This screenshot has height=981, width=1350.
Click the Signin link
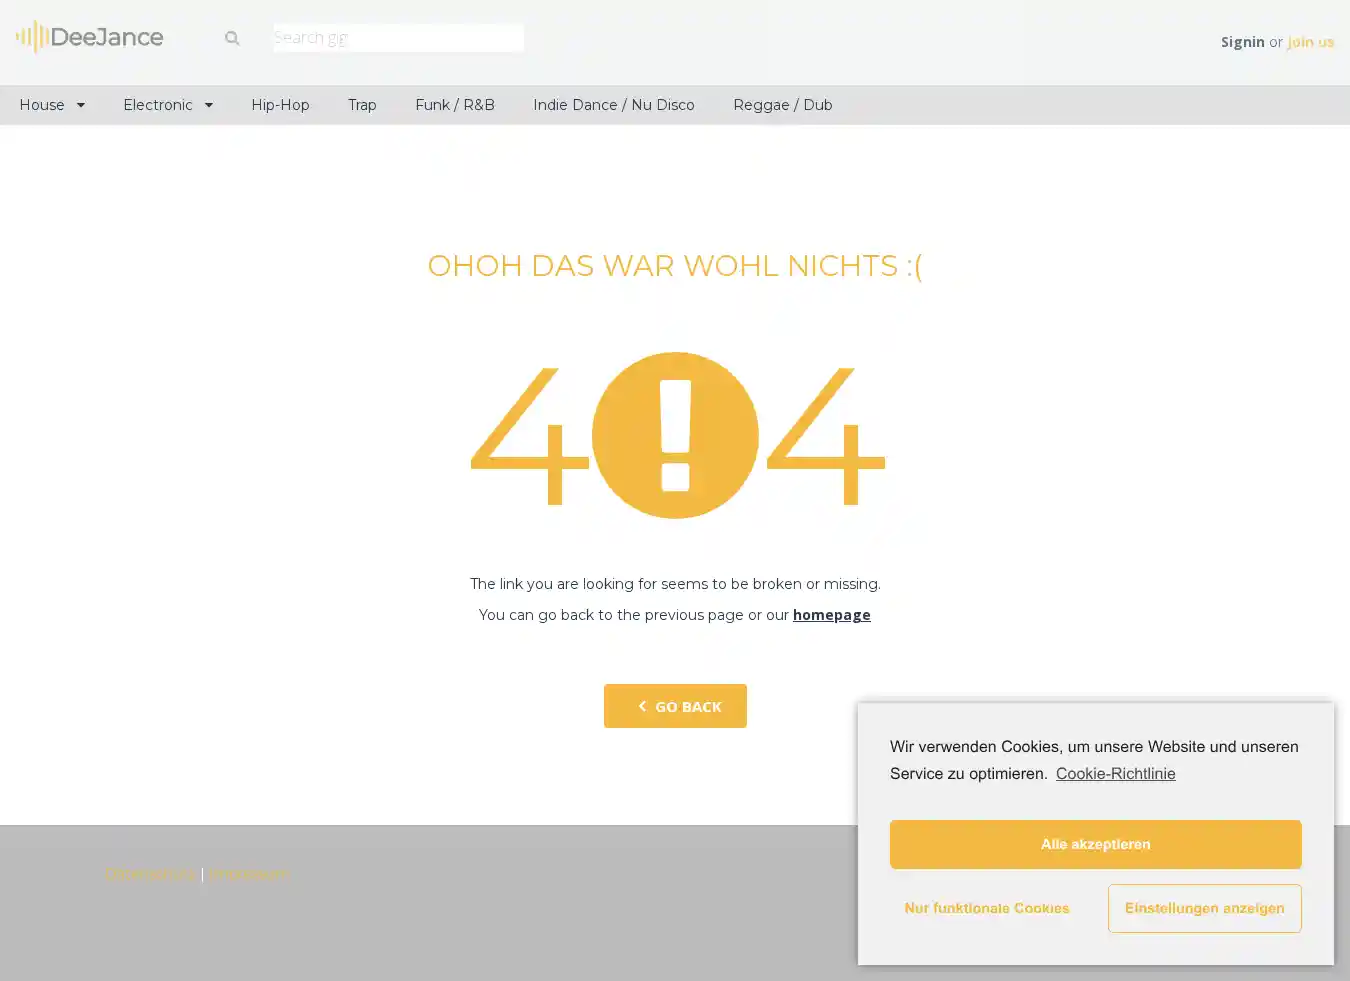click(x=1242, y=42)
